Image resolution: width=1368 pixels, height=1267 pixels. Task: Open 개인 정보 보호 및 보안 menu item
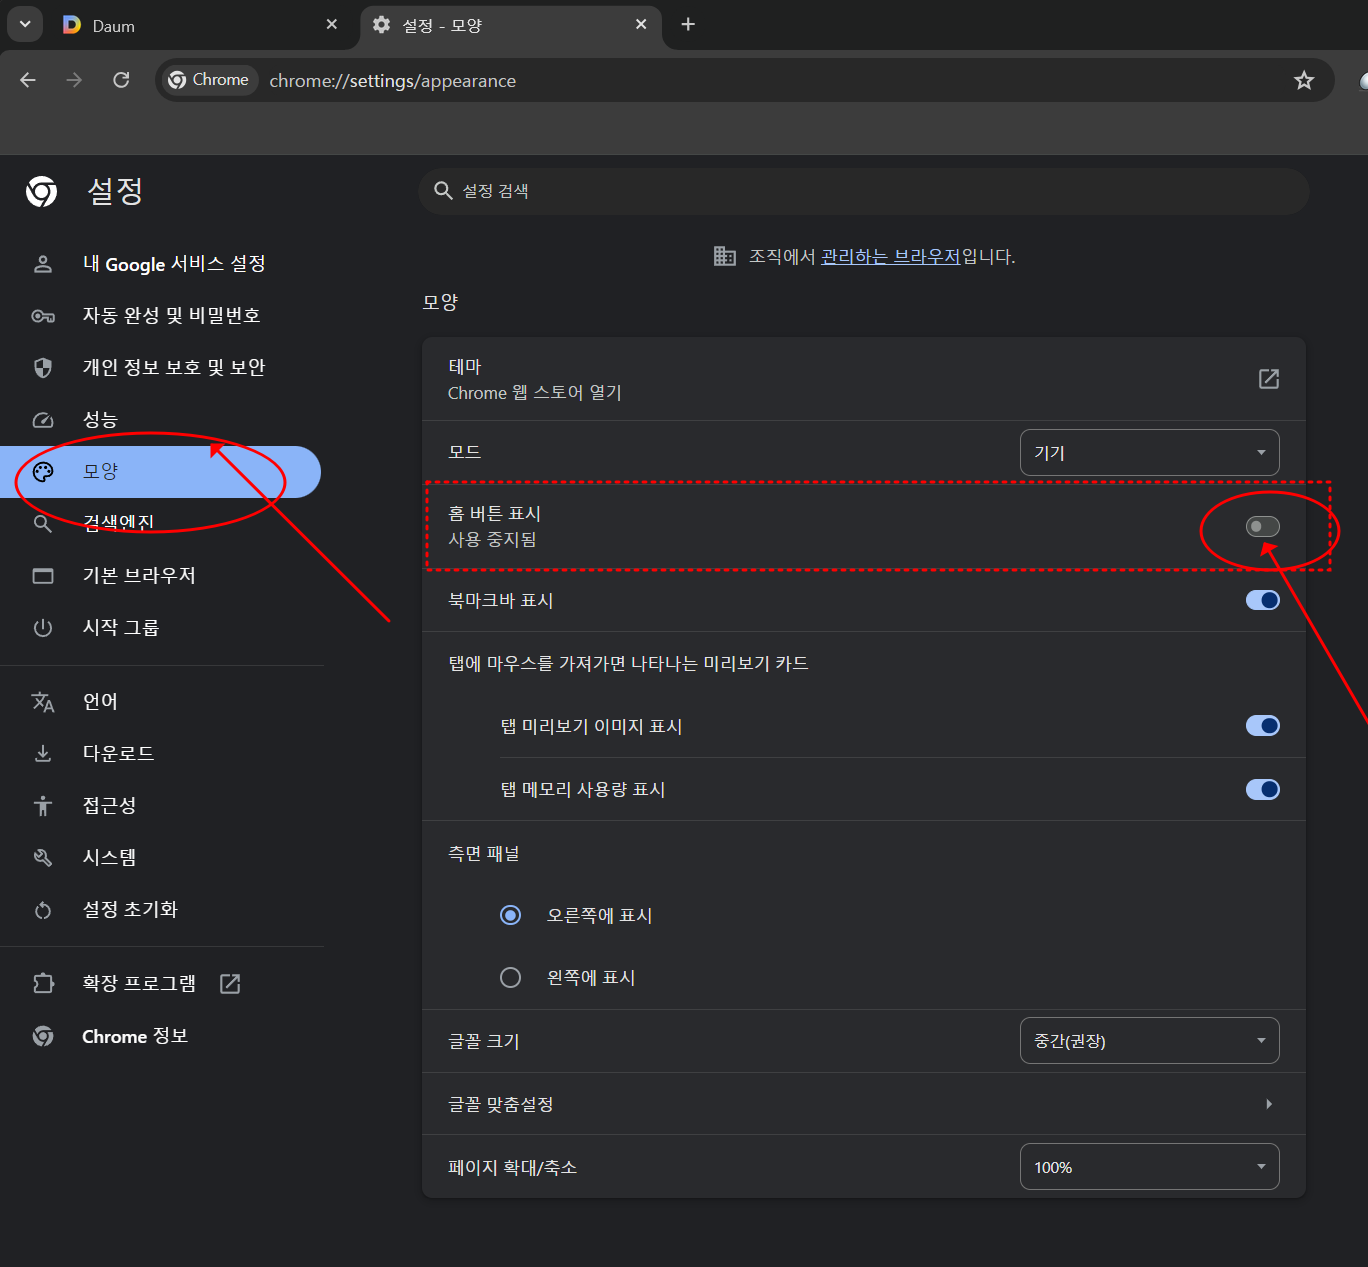162,368
